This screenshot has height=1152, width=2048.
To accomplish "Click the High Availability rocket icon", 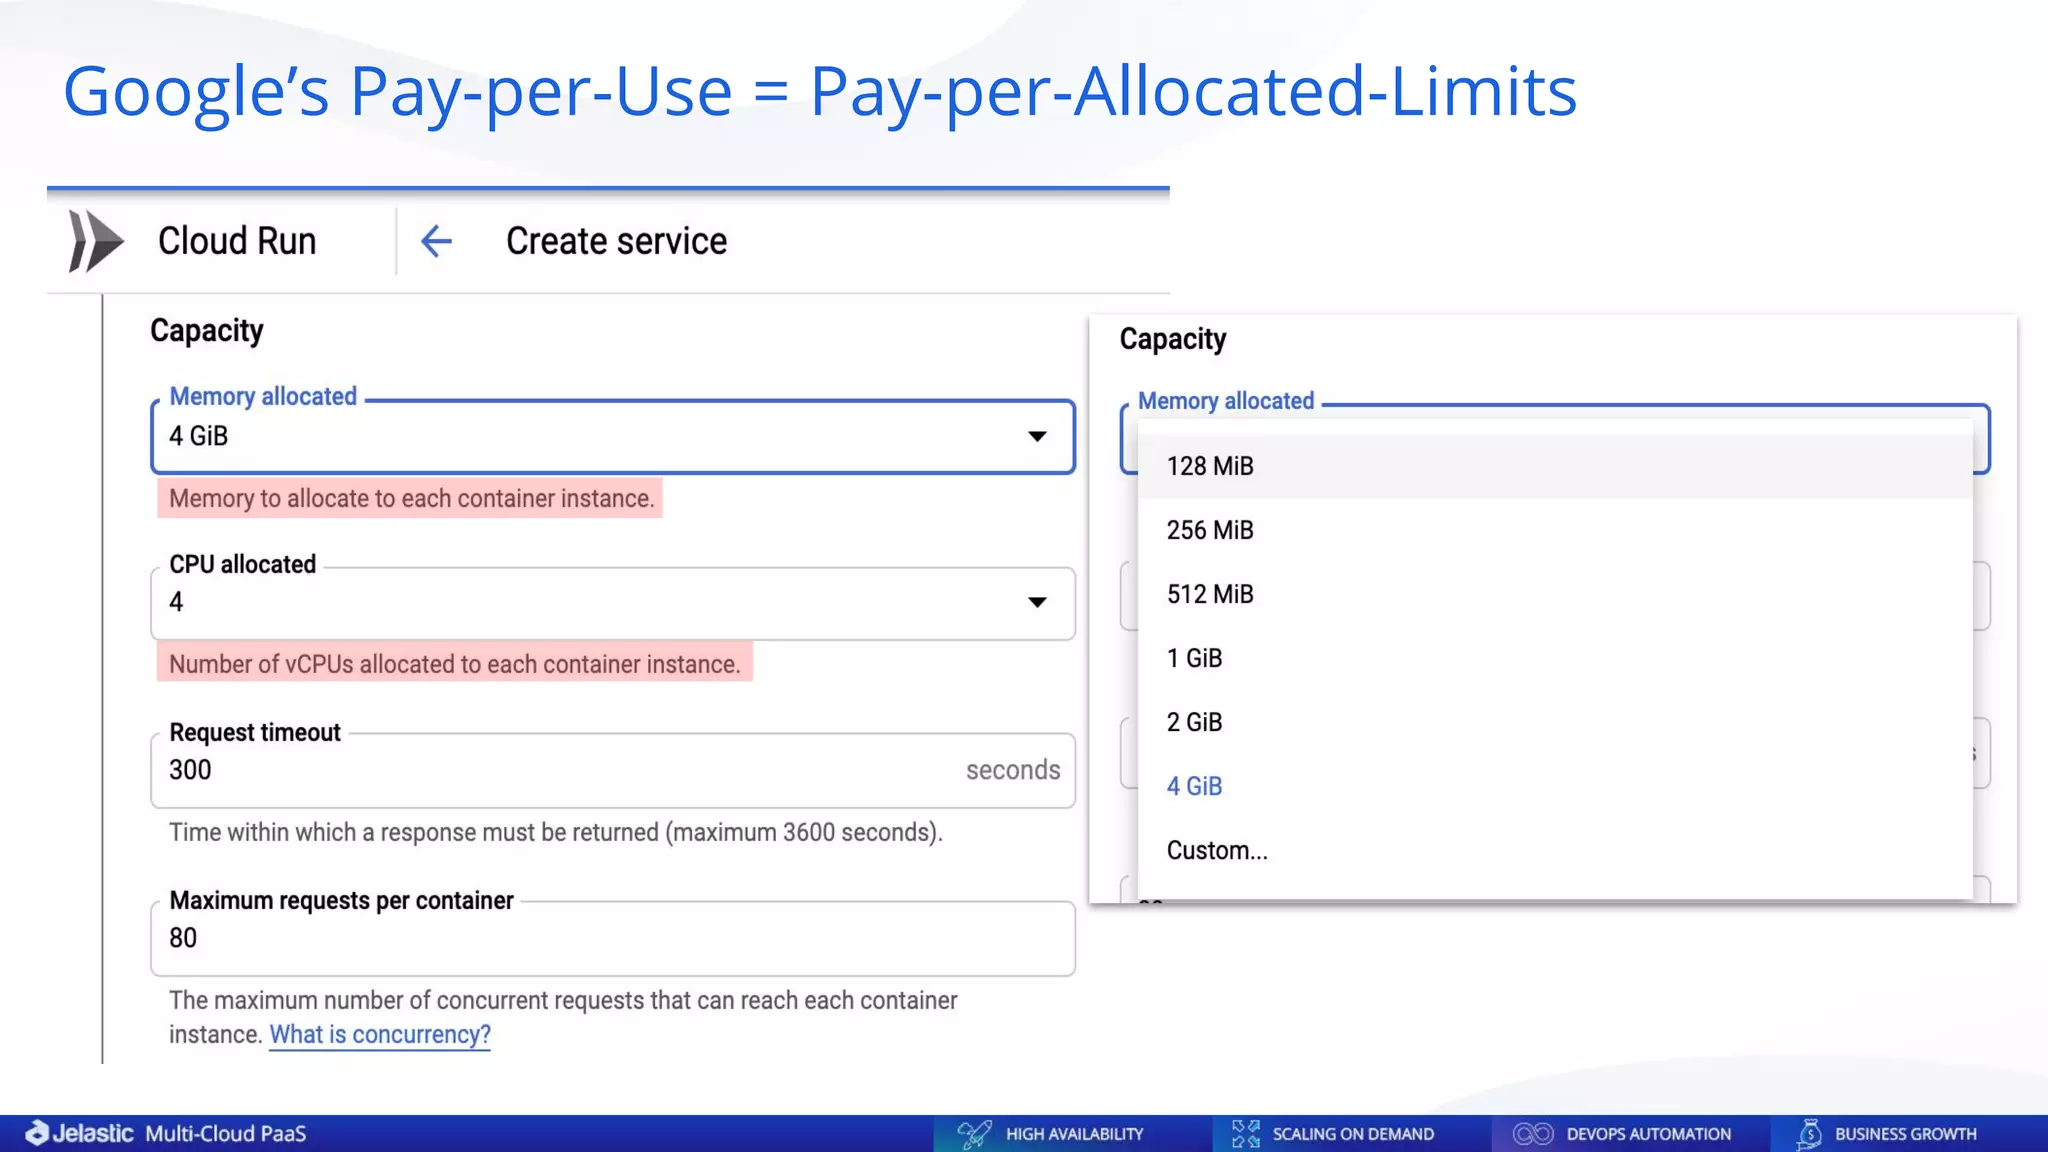I will (x=974, y=1134).
